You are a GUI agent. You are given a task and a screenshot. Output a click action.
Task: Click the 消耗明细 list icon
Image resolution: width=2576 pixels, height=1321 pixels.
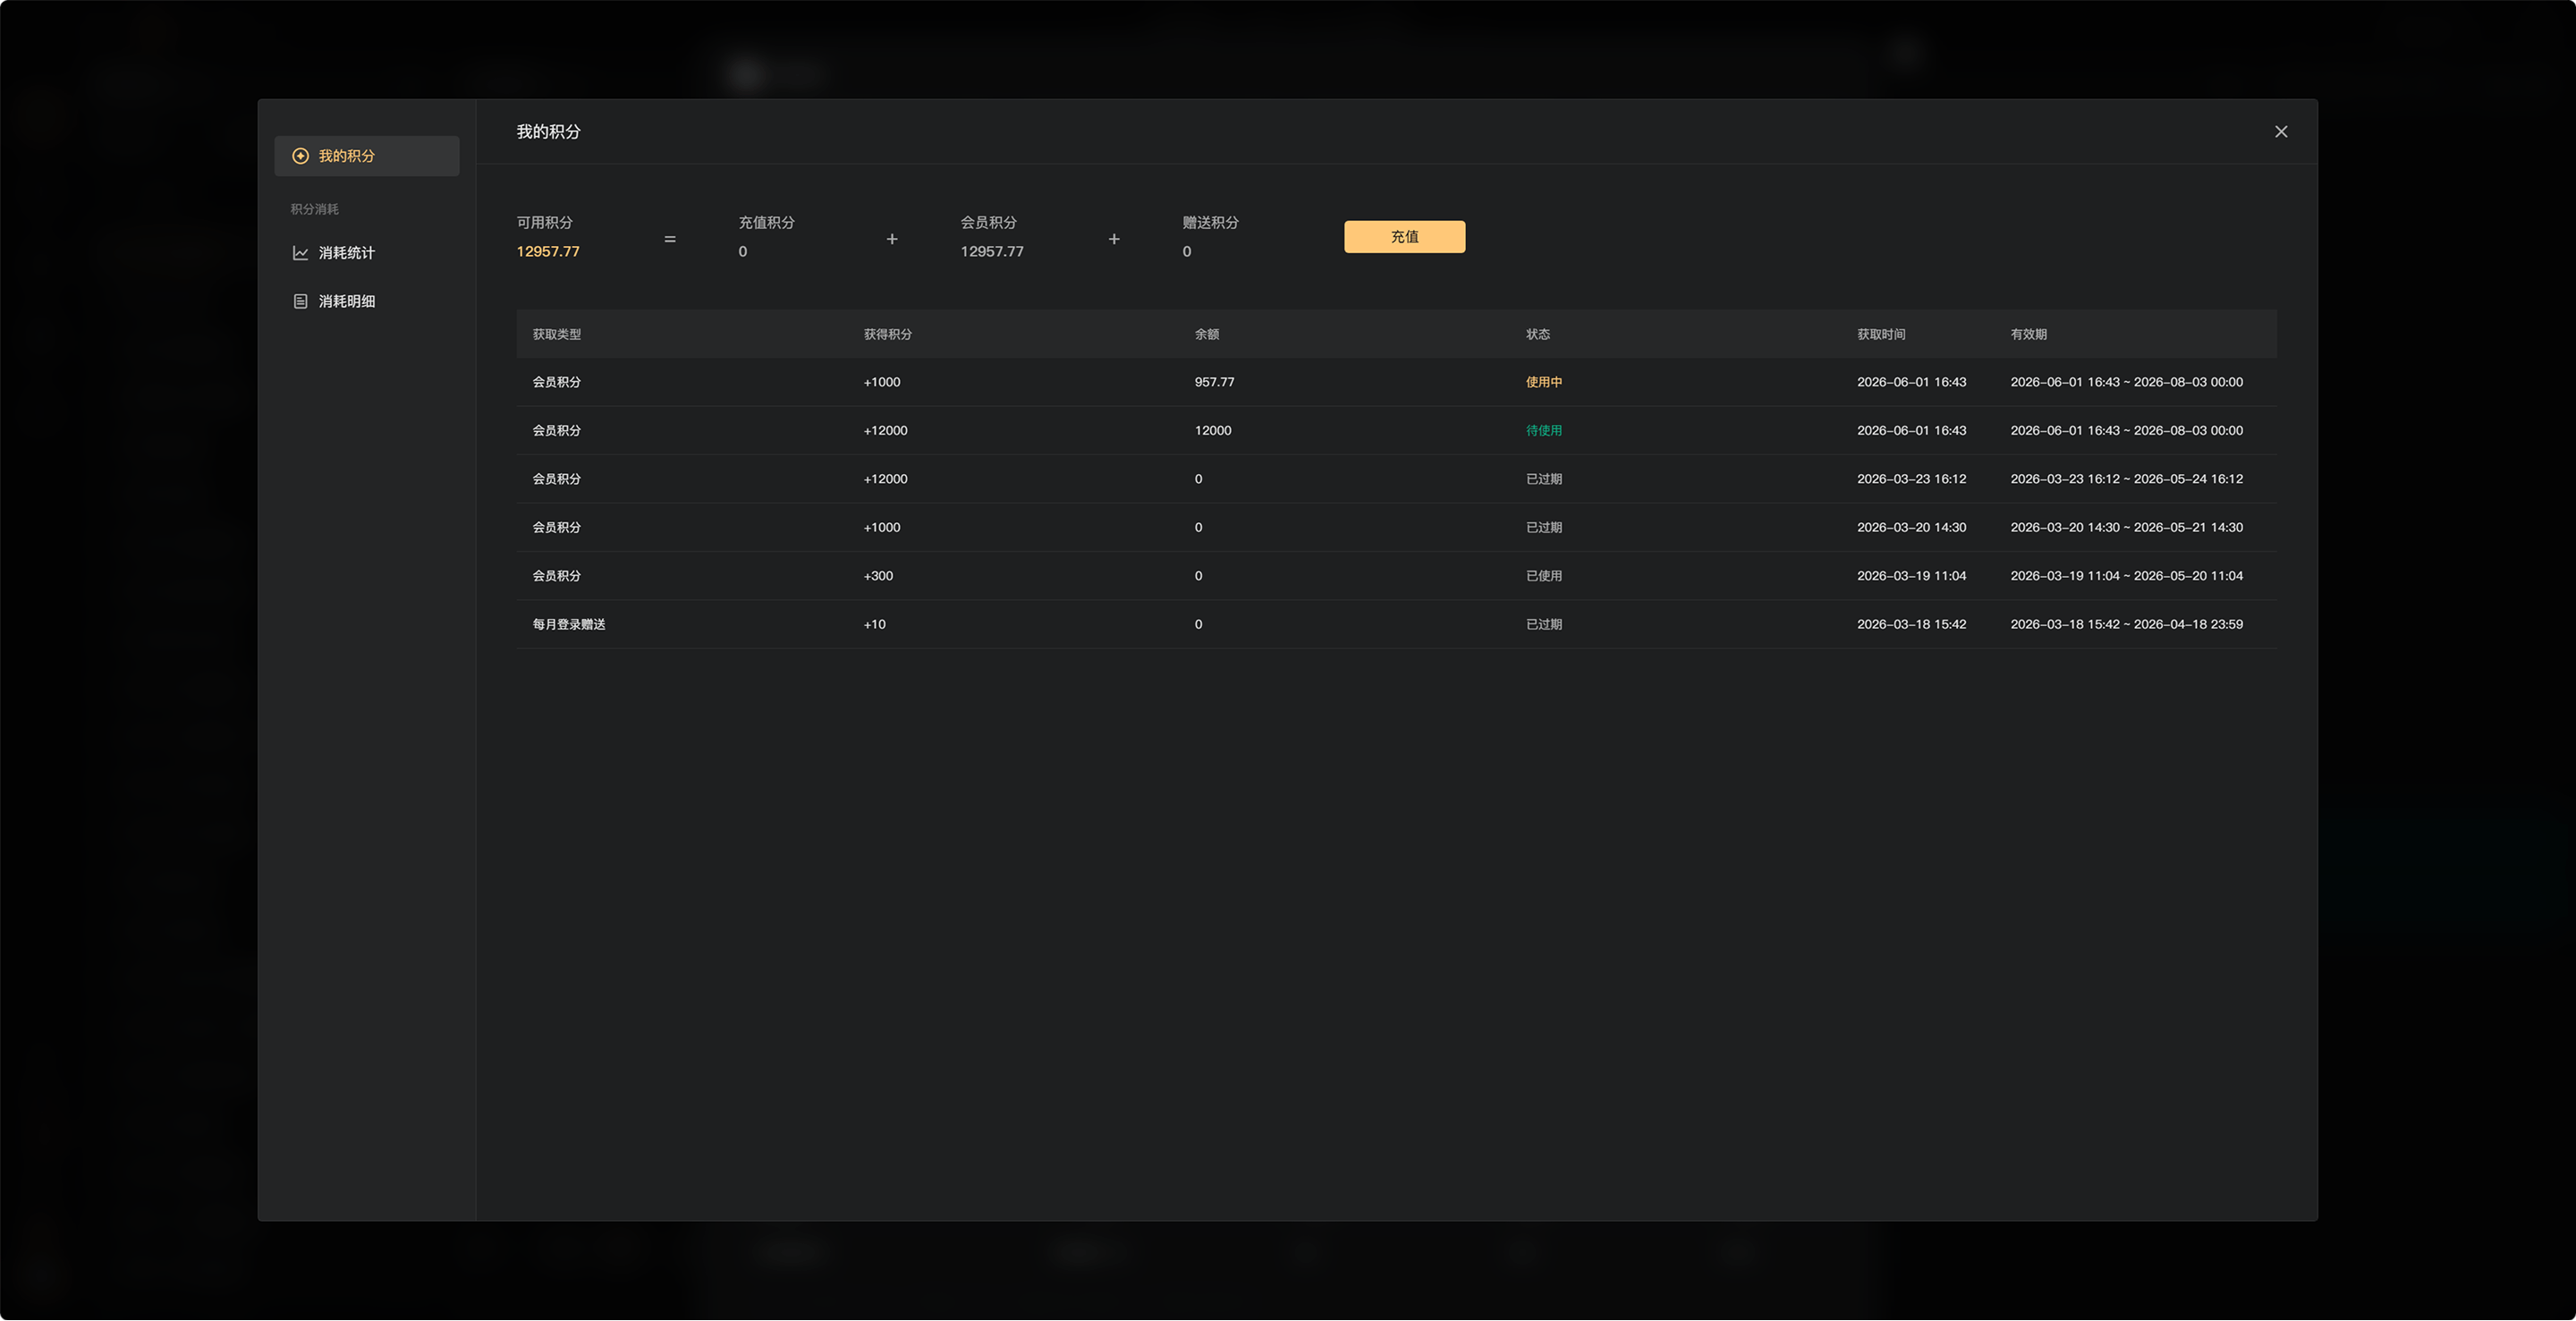click(x=300, y=301)
